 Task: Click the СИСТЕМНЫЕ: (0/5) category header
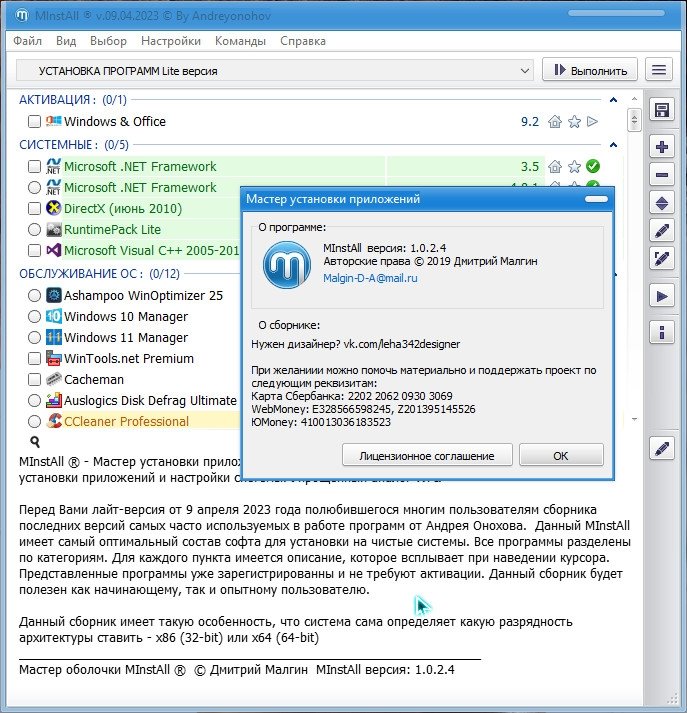point(74,145)
